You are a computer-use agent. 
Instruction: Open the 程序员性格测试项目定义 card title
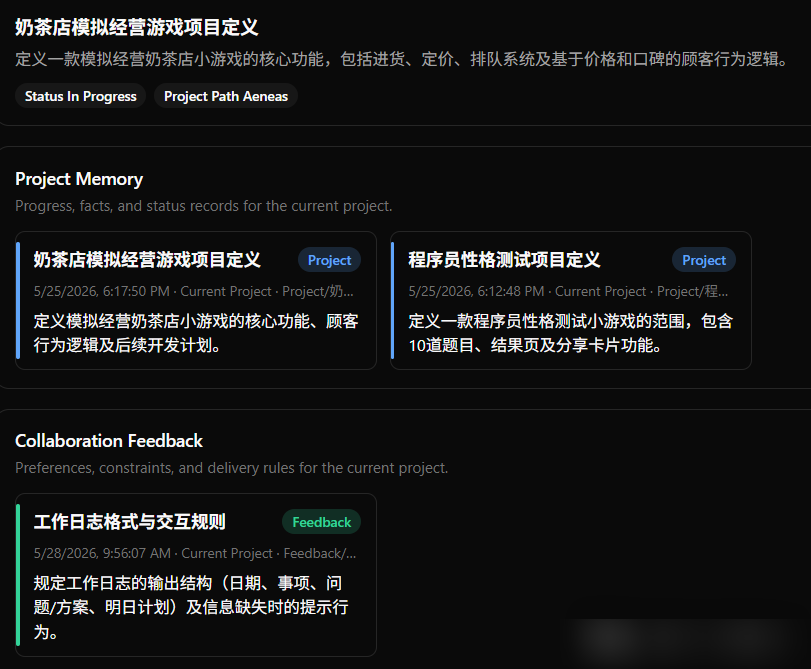(x=504, y=260)
